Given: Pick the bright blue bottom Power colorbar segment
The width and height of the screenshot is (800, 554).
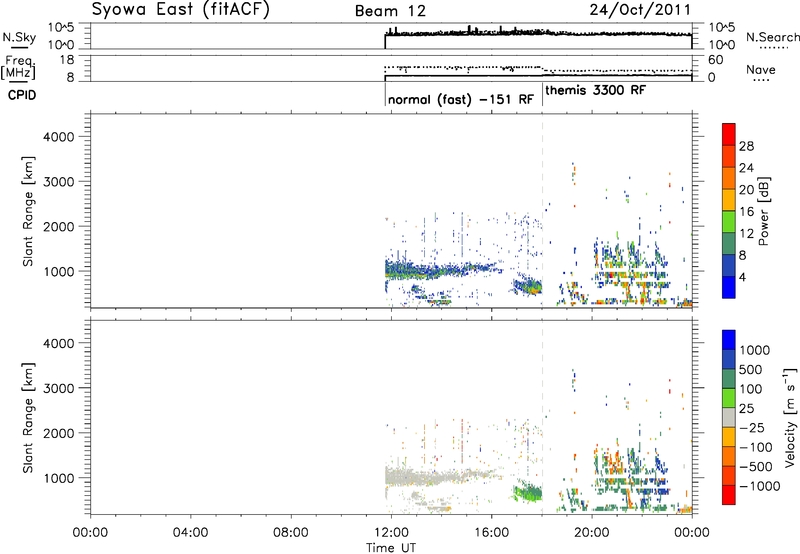Looking at the screenshot, I should (729, 287).
